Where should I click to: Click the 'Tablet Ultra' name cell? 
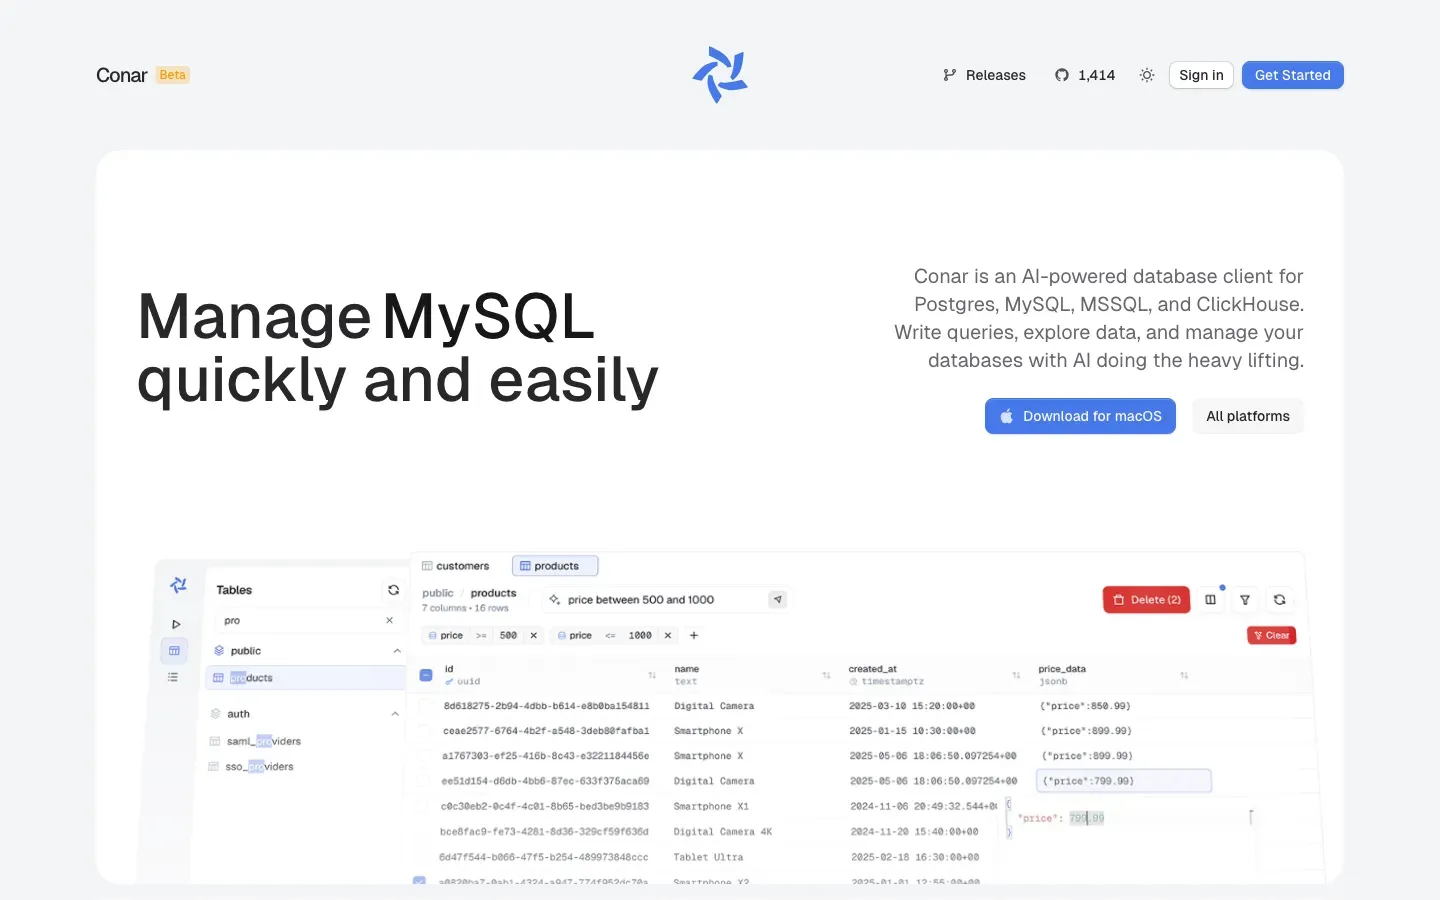708,857
